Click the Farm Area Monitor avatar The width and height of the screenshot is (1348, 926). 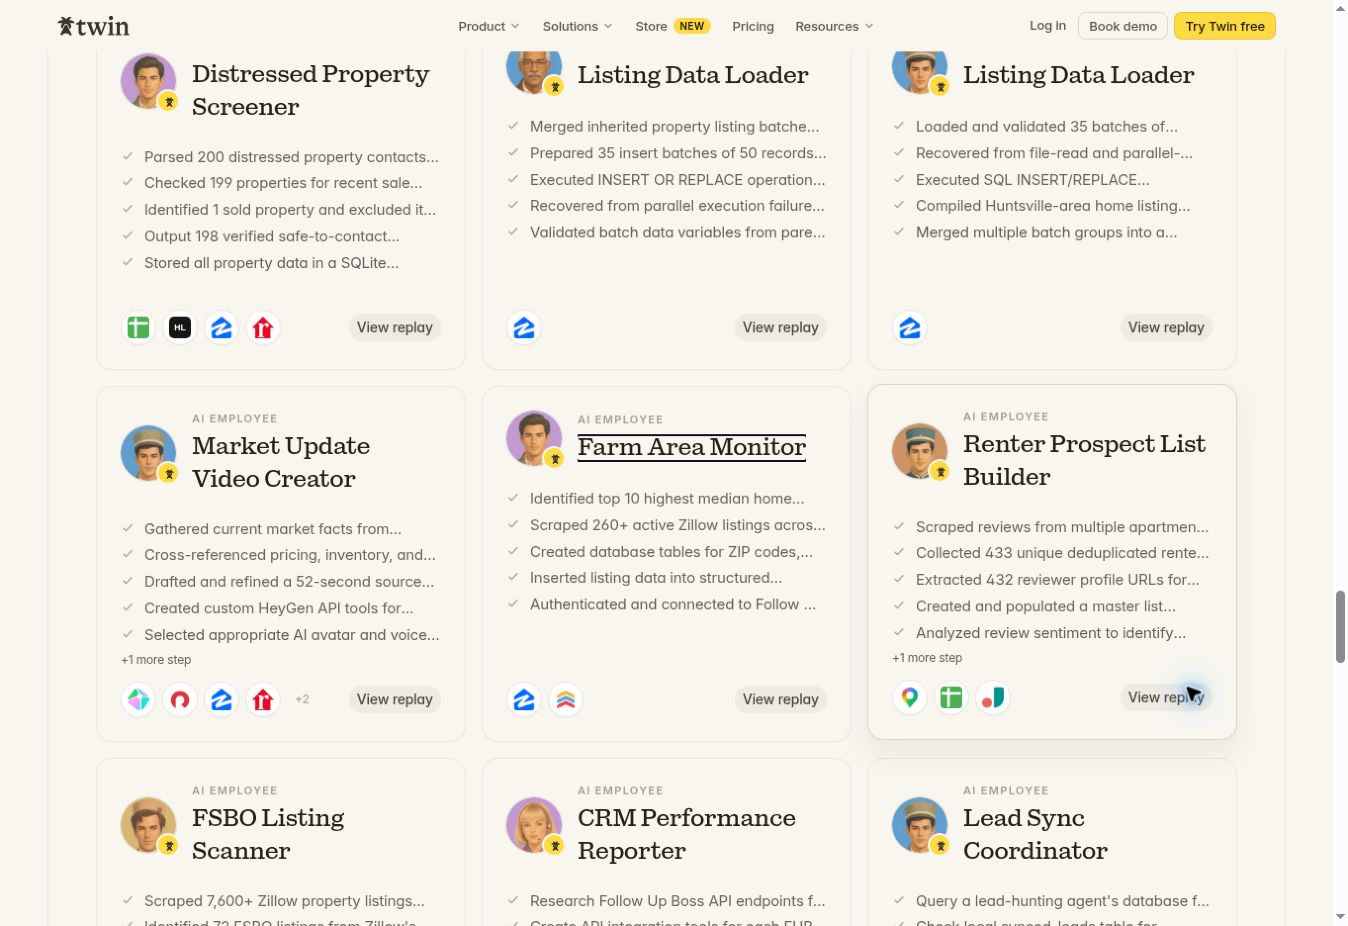(535, 439)
